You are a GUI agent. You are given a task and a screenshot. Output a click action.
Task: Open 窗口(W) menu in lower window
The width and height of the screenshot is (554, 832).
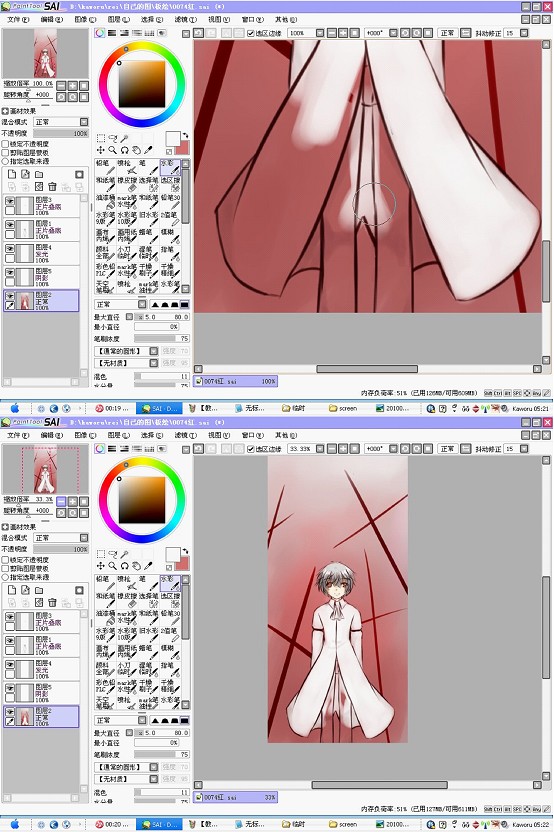(x=252, y=435)
